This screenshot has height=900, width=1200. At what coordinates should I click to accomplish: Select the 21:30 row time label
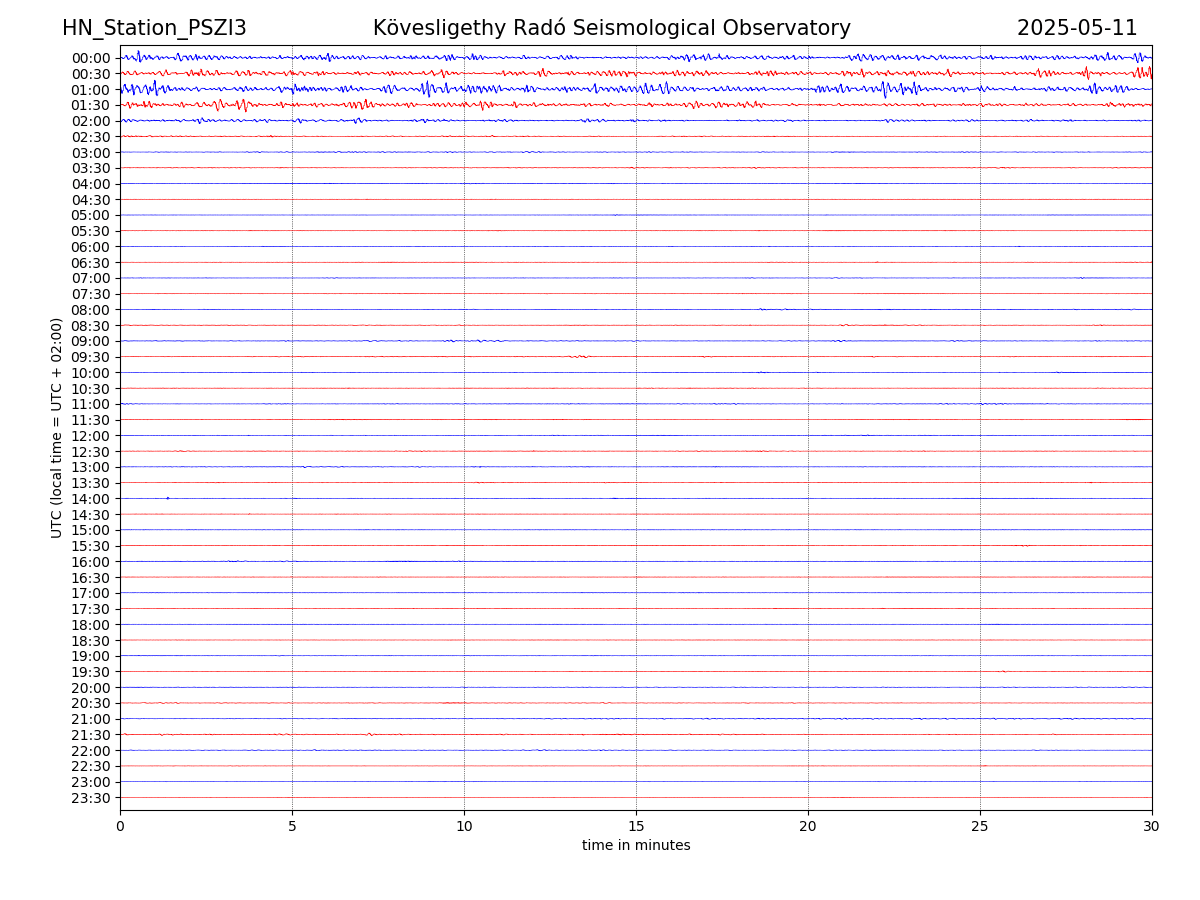[91, 735]
